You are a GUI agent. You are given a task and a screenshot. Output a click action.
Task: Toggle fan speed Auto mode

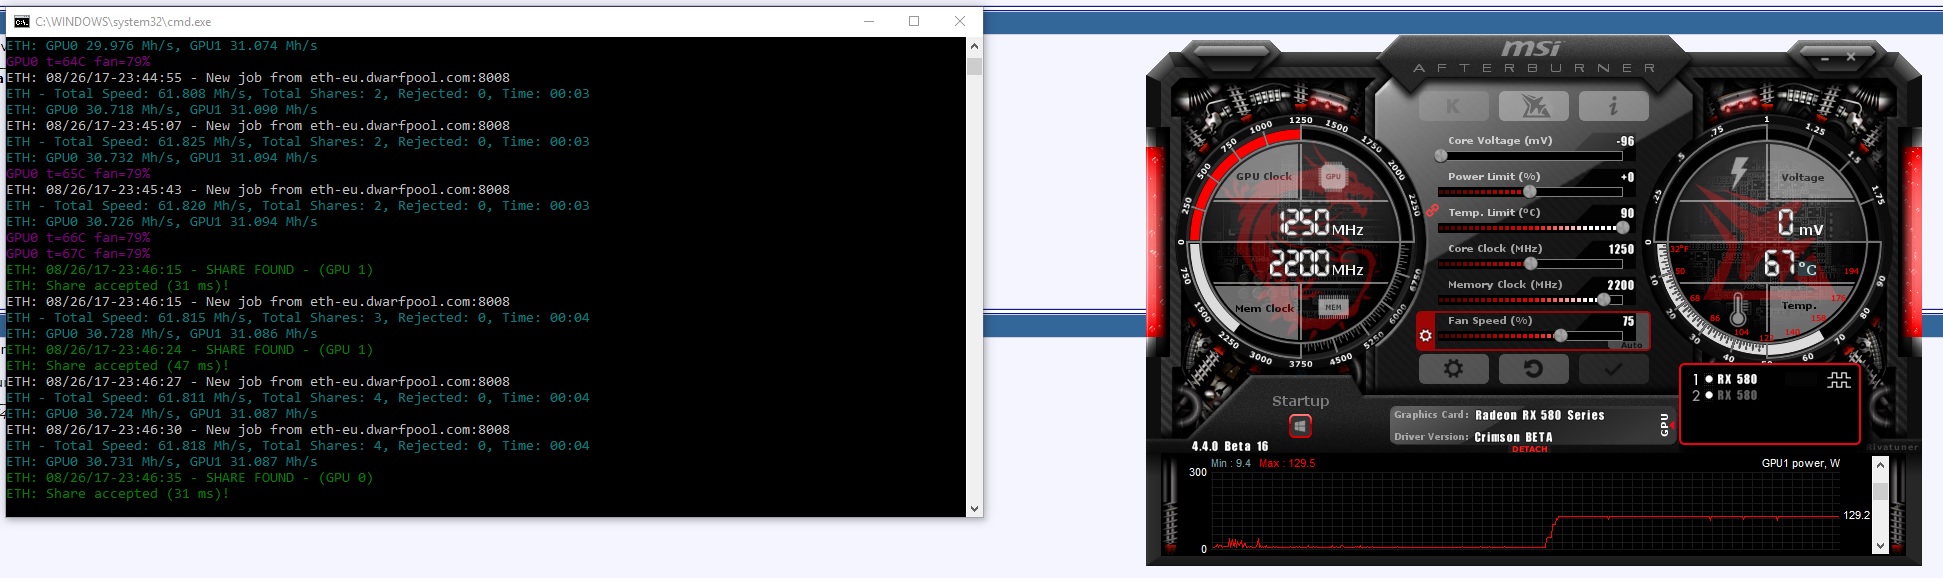[x=1631, y=345]
